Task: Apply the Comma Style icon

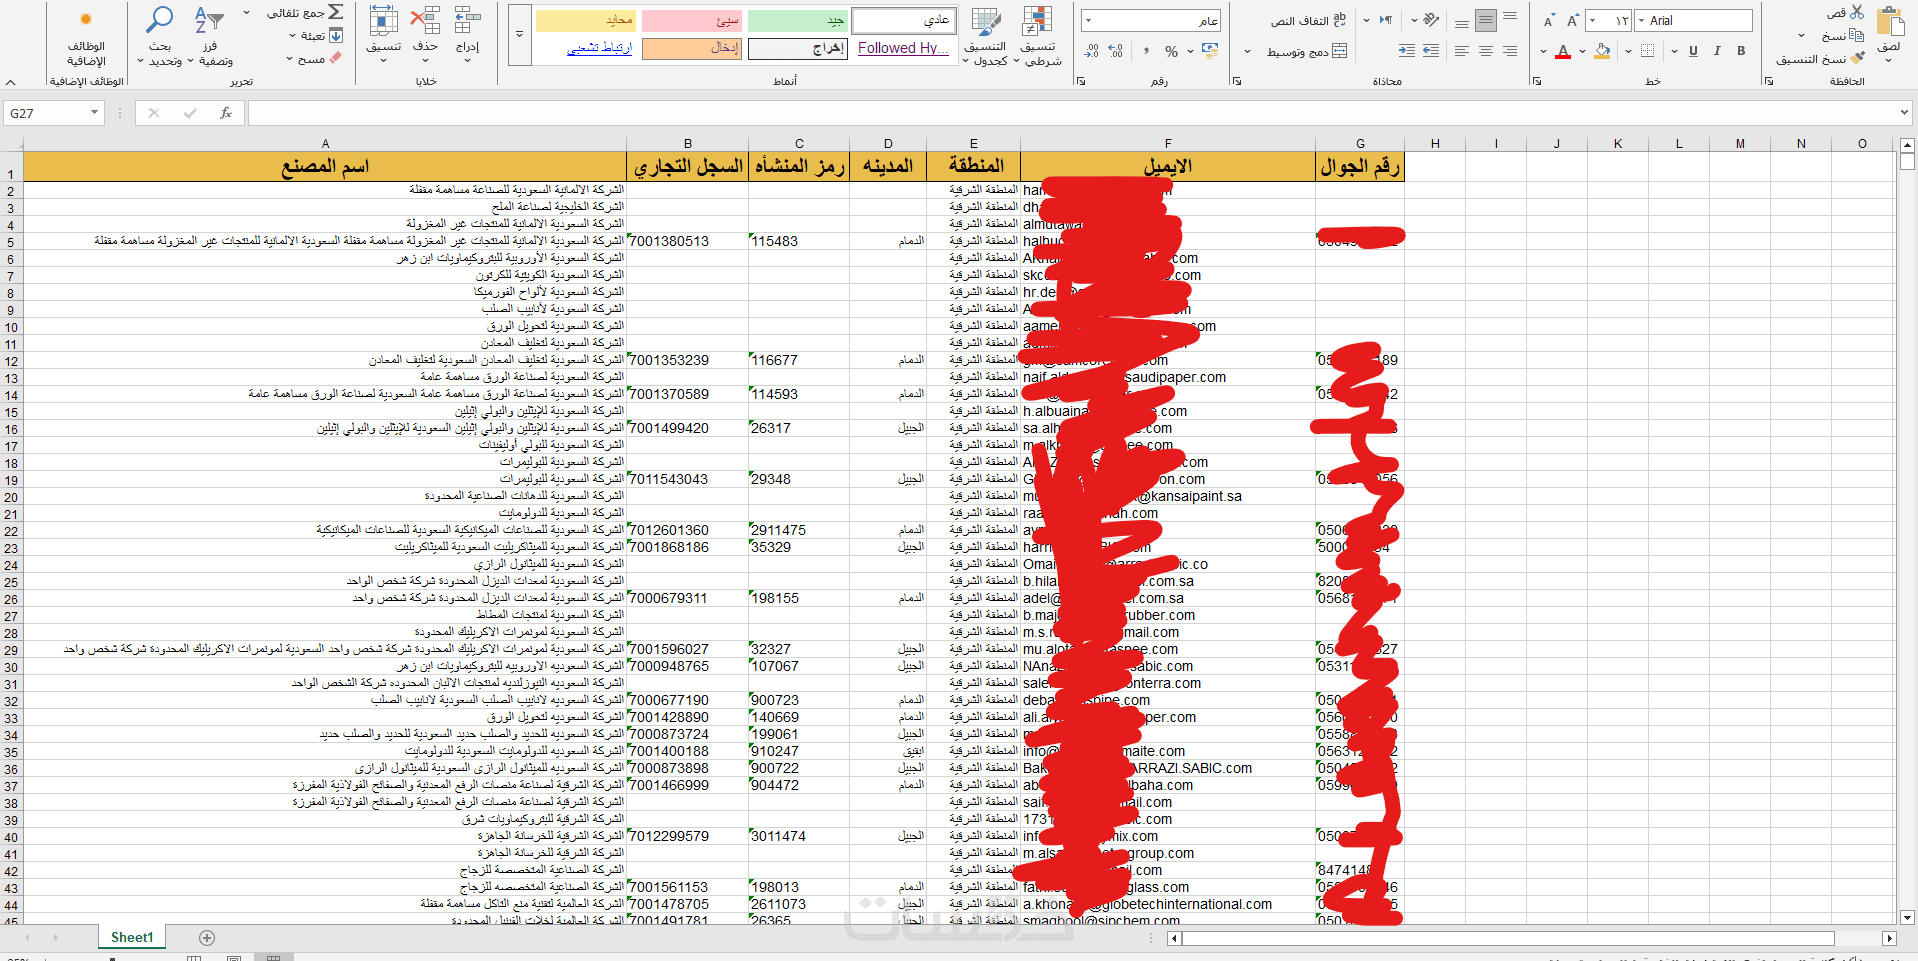Action: coord(1146,51)
